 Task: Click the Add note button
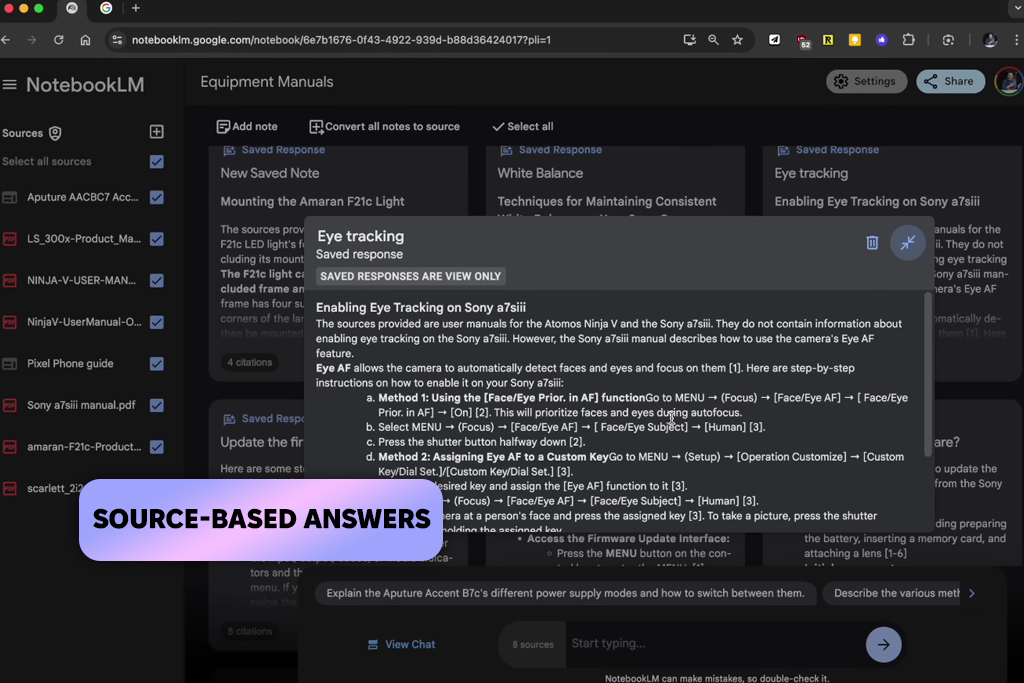(x=247, y=127)
